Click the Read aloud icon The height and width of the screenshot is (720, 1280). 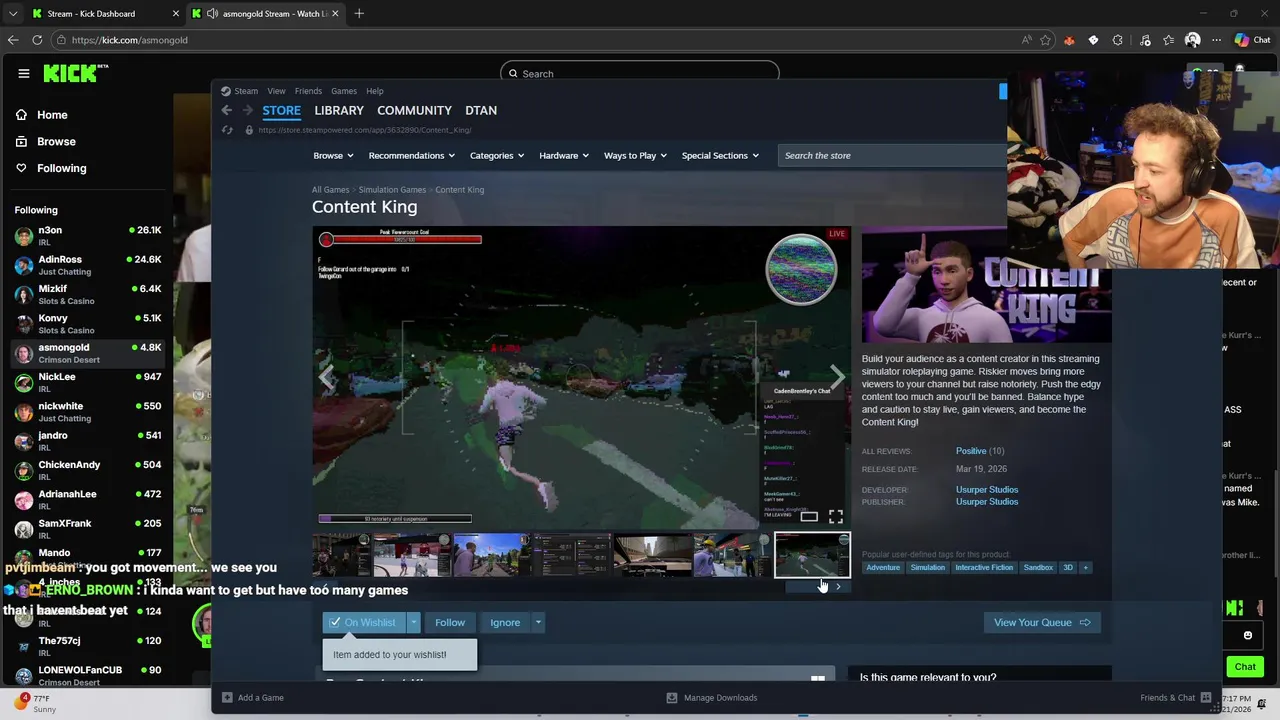[x=1027, y=40]
